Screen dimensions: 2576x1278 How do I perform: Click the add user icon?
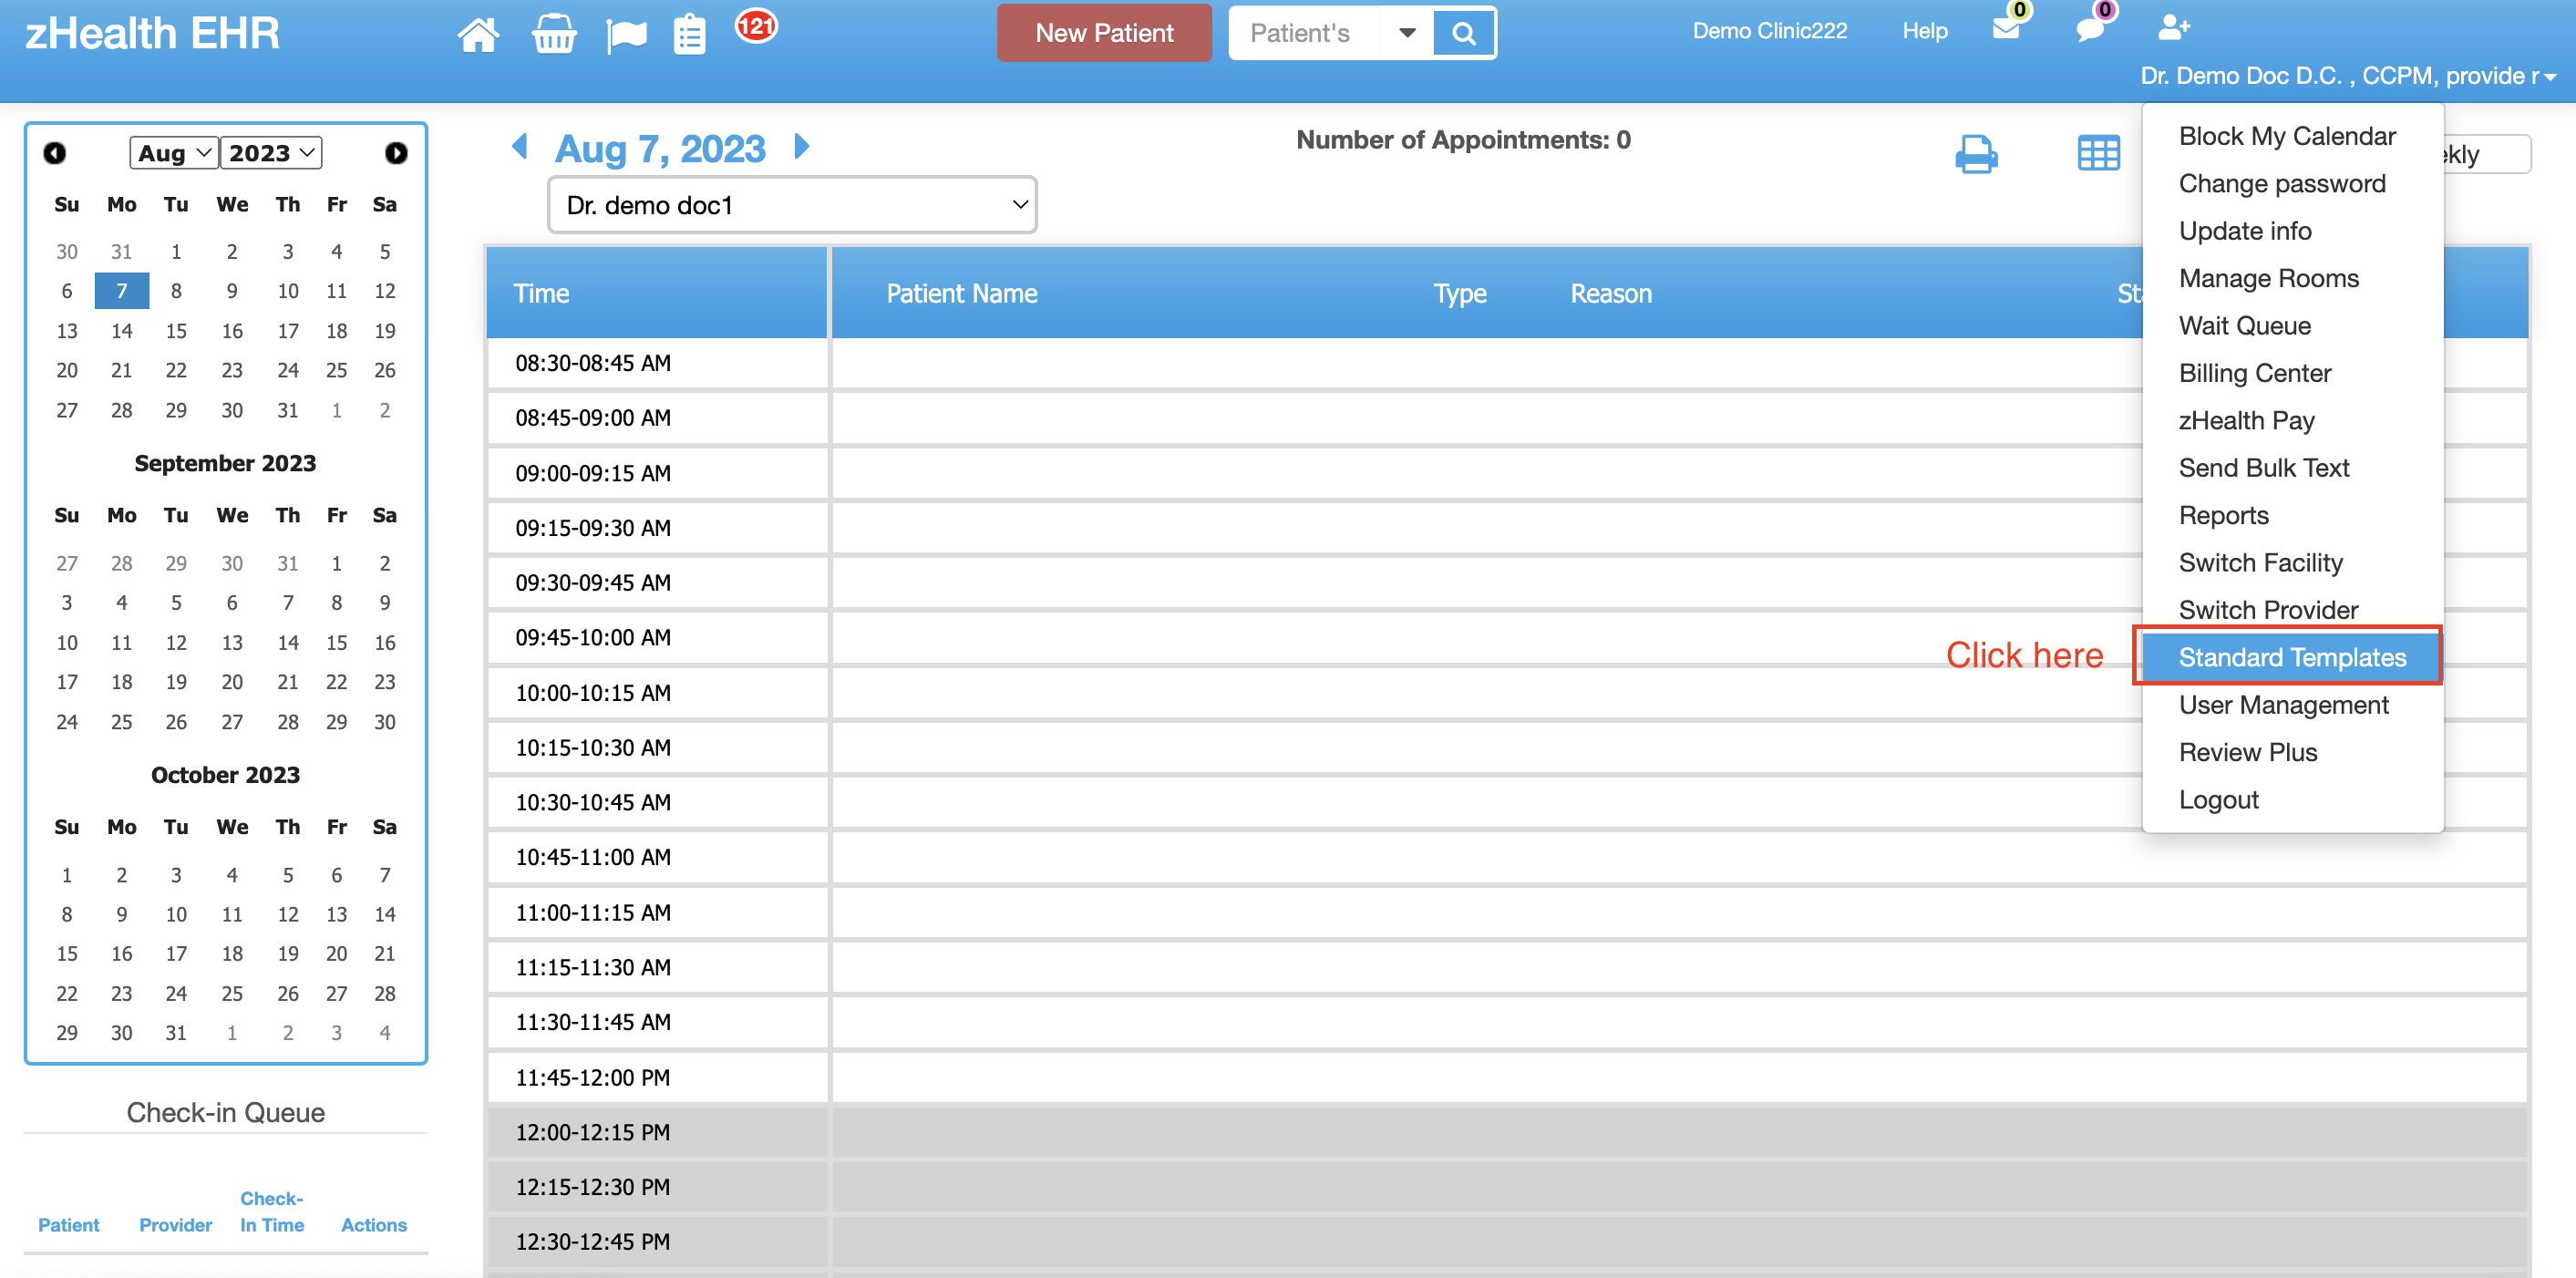pyautogui.click(x=2173, y=27)
